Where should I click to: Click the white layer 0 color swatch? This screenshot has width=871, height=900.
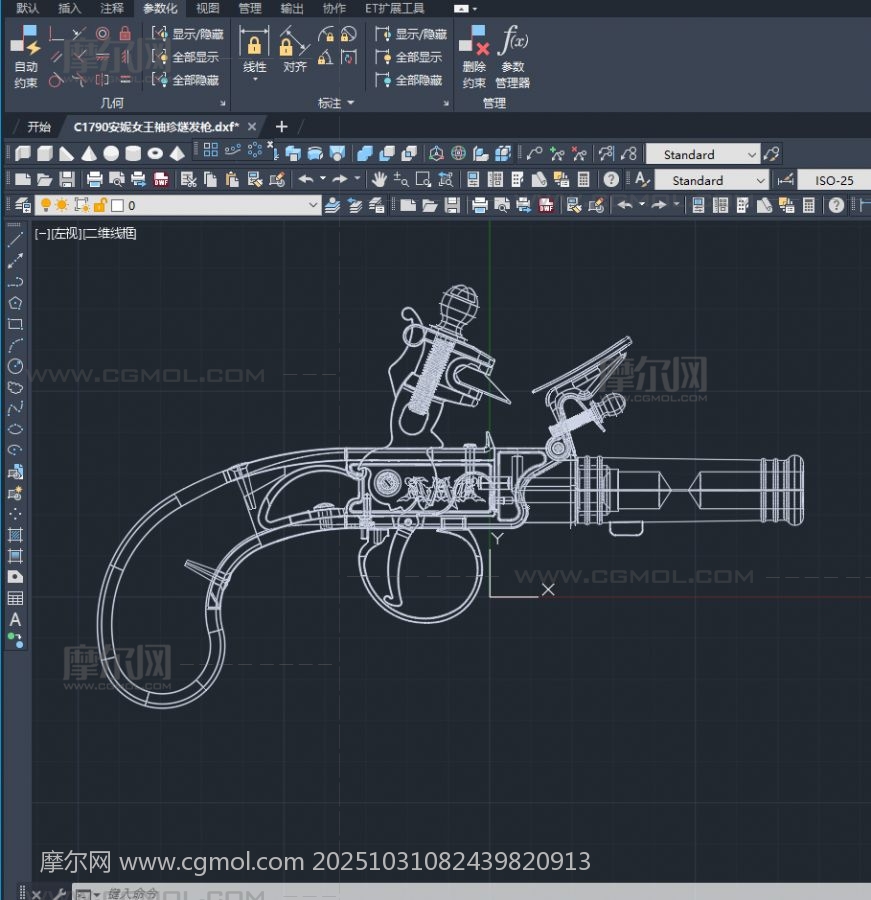117,205
